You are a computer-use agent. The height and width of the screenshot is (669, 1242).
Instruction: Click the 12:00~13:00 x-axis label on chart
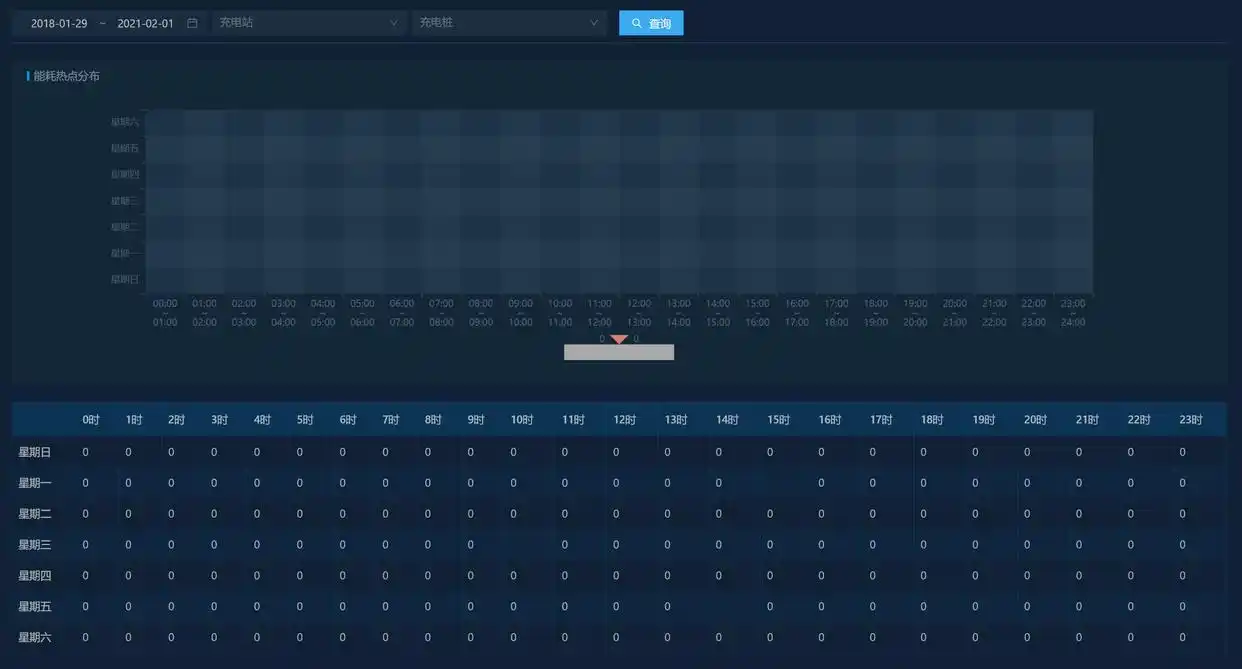click(639, 312)
